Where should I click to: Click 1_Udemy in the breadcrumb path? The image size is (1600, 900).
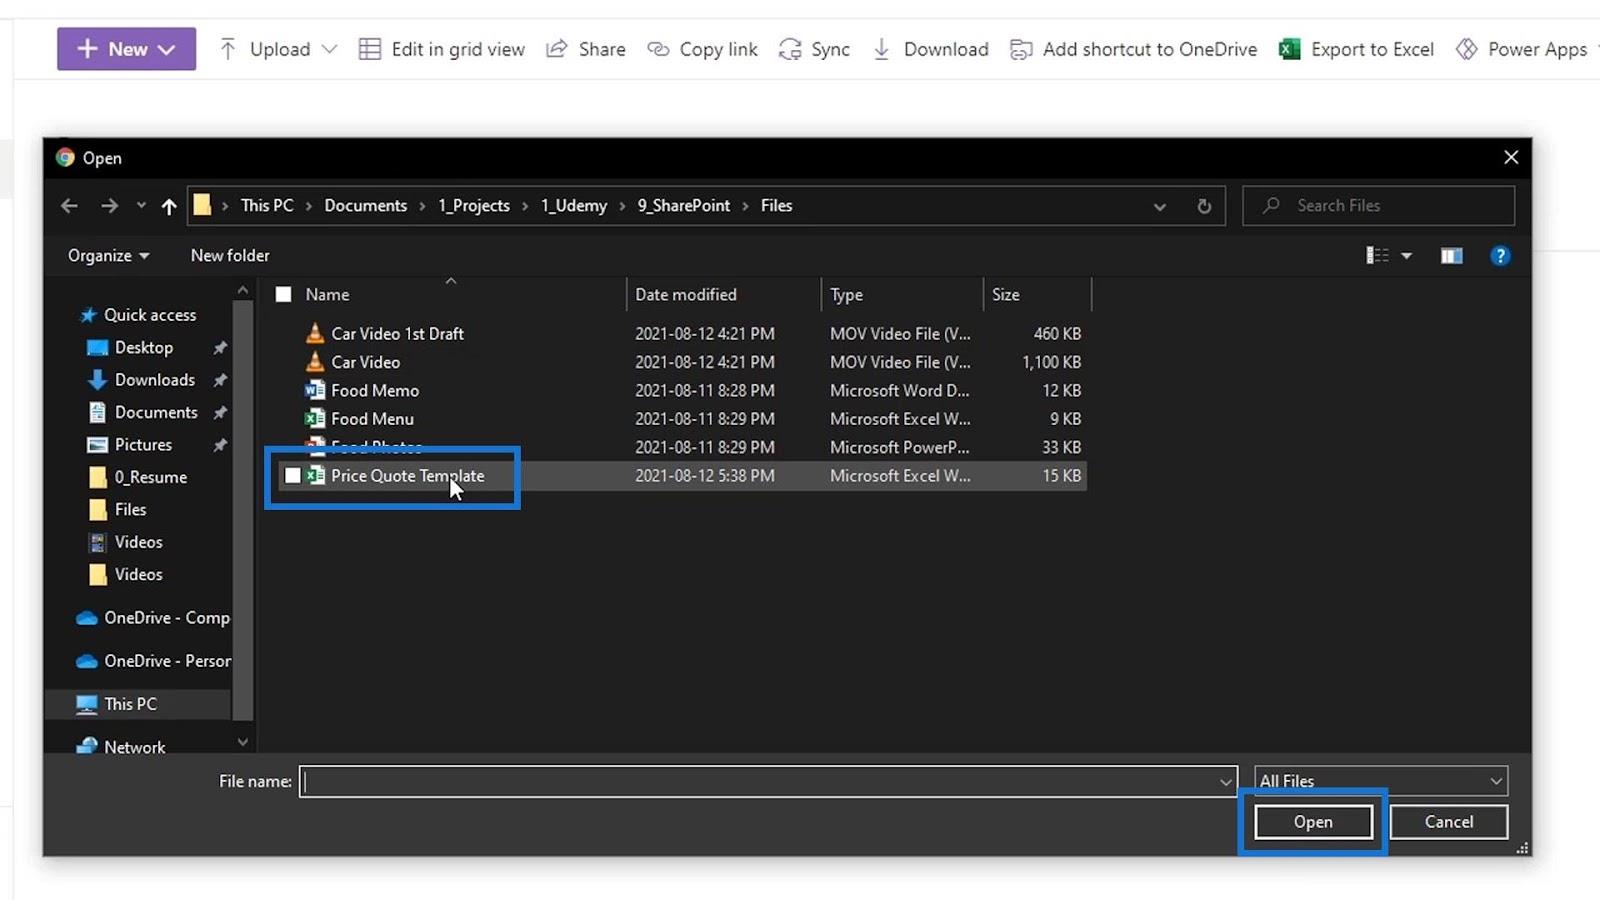click(574, 206)
